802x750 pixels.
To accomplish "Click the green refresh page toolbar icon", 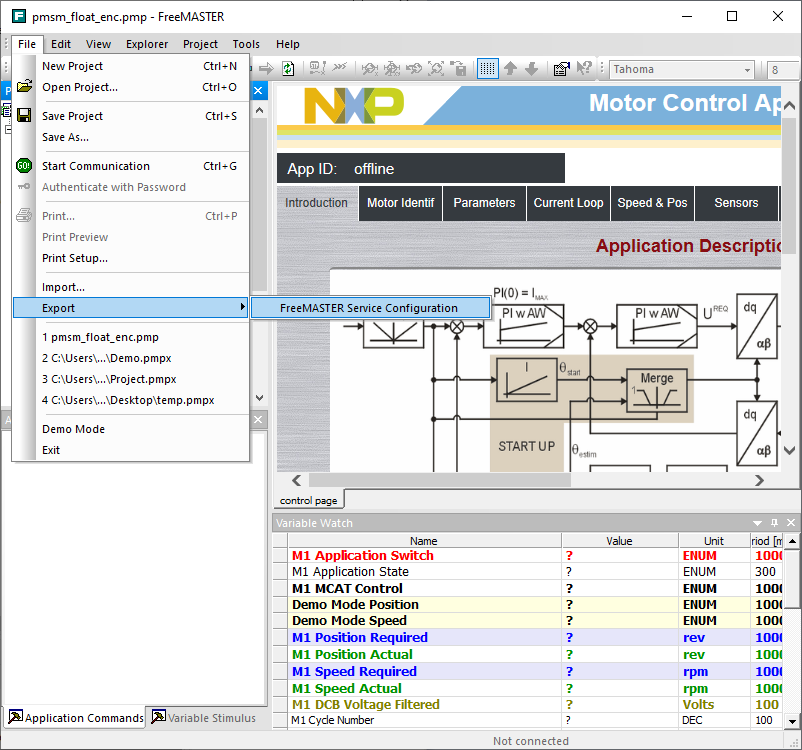I will coord(288,69).
